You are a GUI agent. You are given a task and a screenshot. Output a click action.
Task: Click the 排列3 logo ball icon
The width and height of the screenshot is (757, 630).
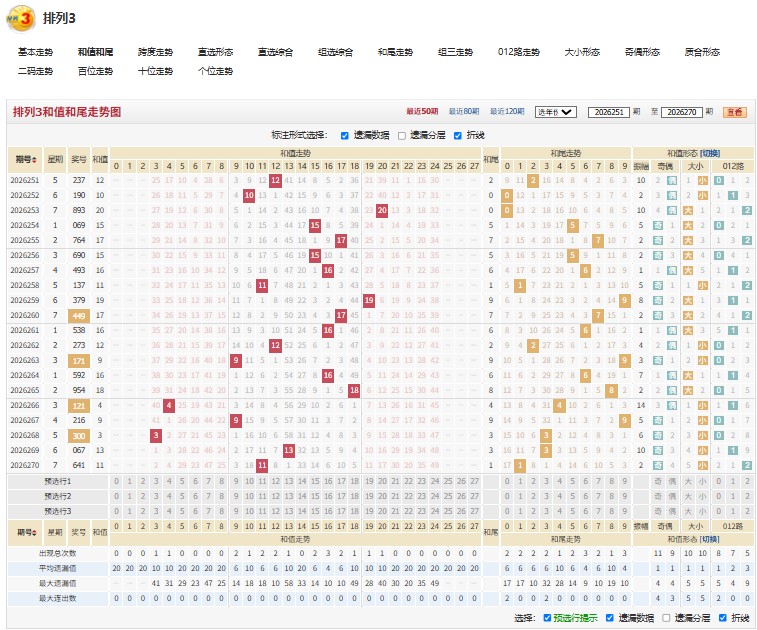pos(21,18)
